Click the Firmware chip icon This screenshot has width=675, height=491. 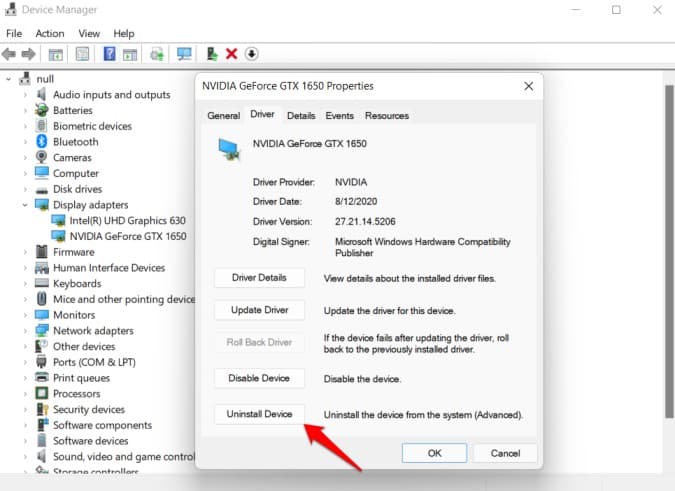pos(42,251)
